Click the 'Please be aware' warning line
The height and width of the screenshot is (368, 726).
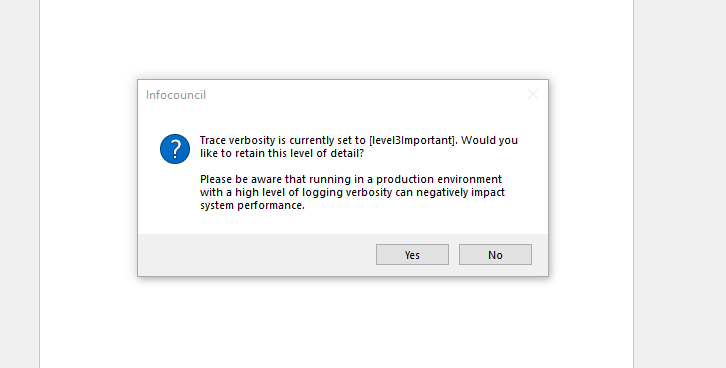351,179
